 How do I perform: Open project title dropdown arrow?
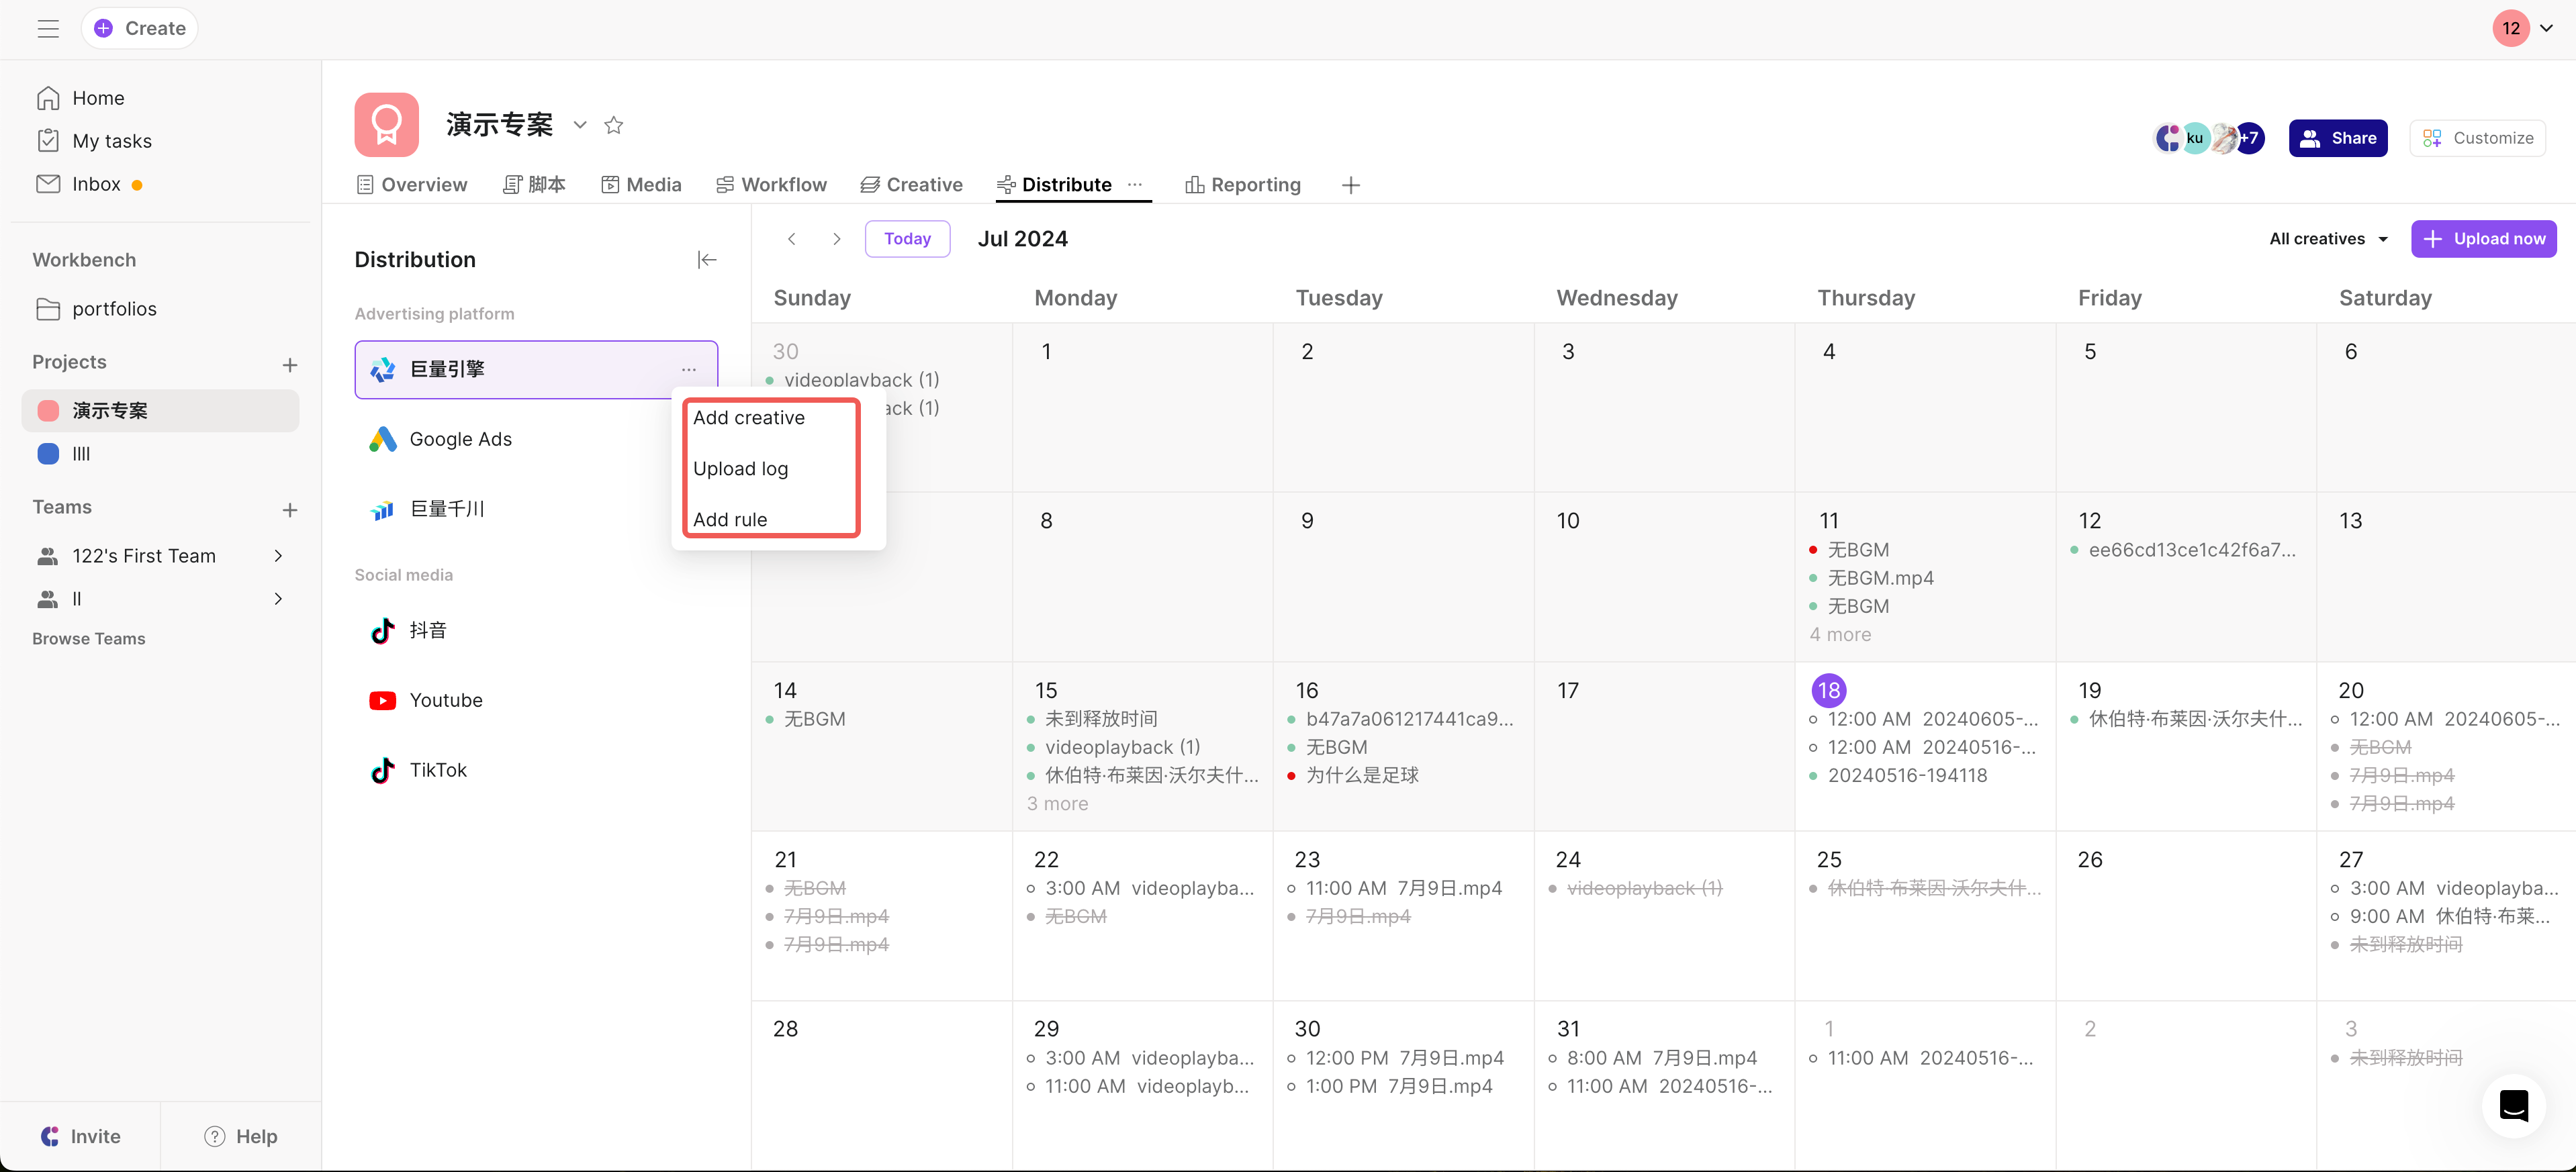[x=580, y=125]
